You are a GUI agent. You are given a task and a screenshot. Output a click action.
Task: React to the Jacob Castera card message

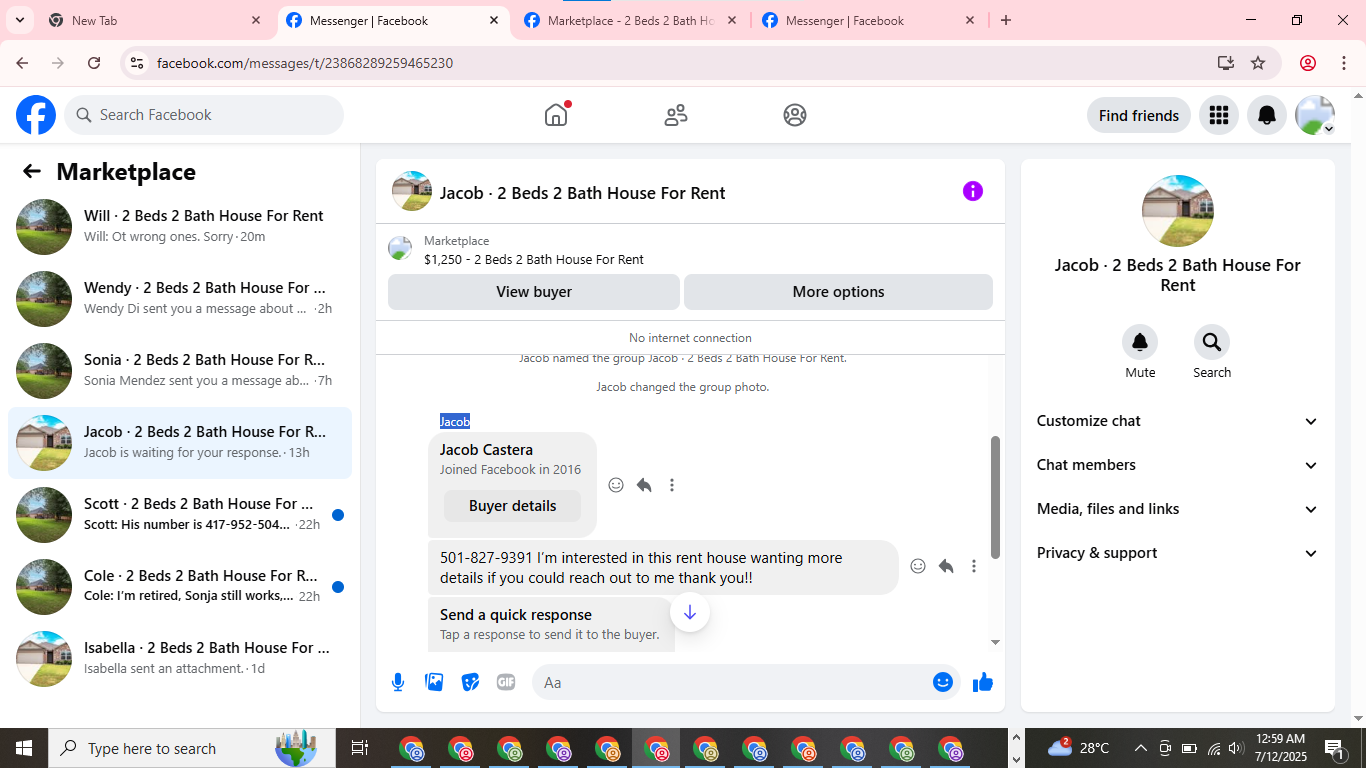pyautogui.click(x=616, y=485)
